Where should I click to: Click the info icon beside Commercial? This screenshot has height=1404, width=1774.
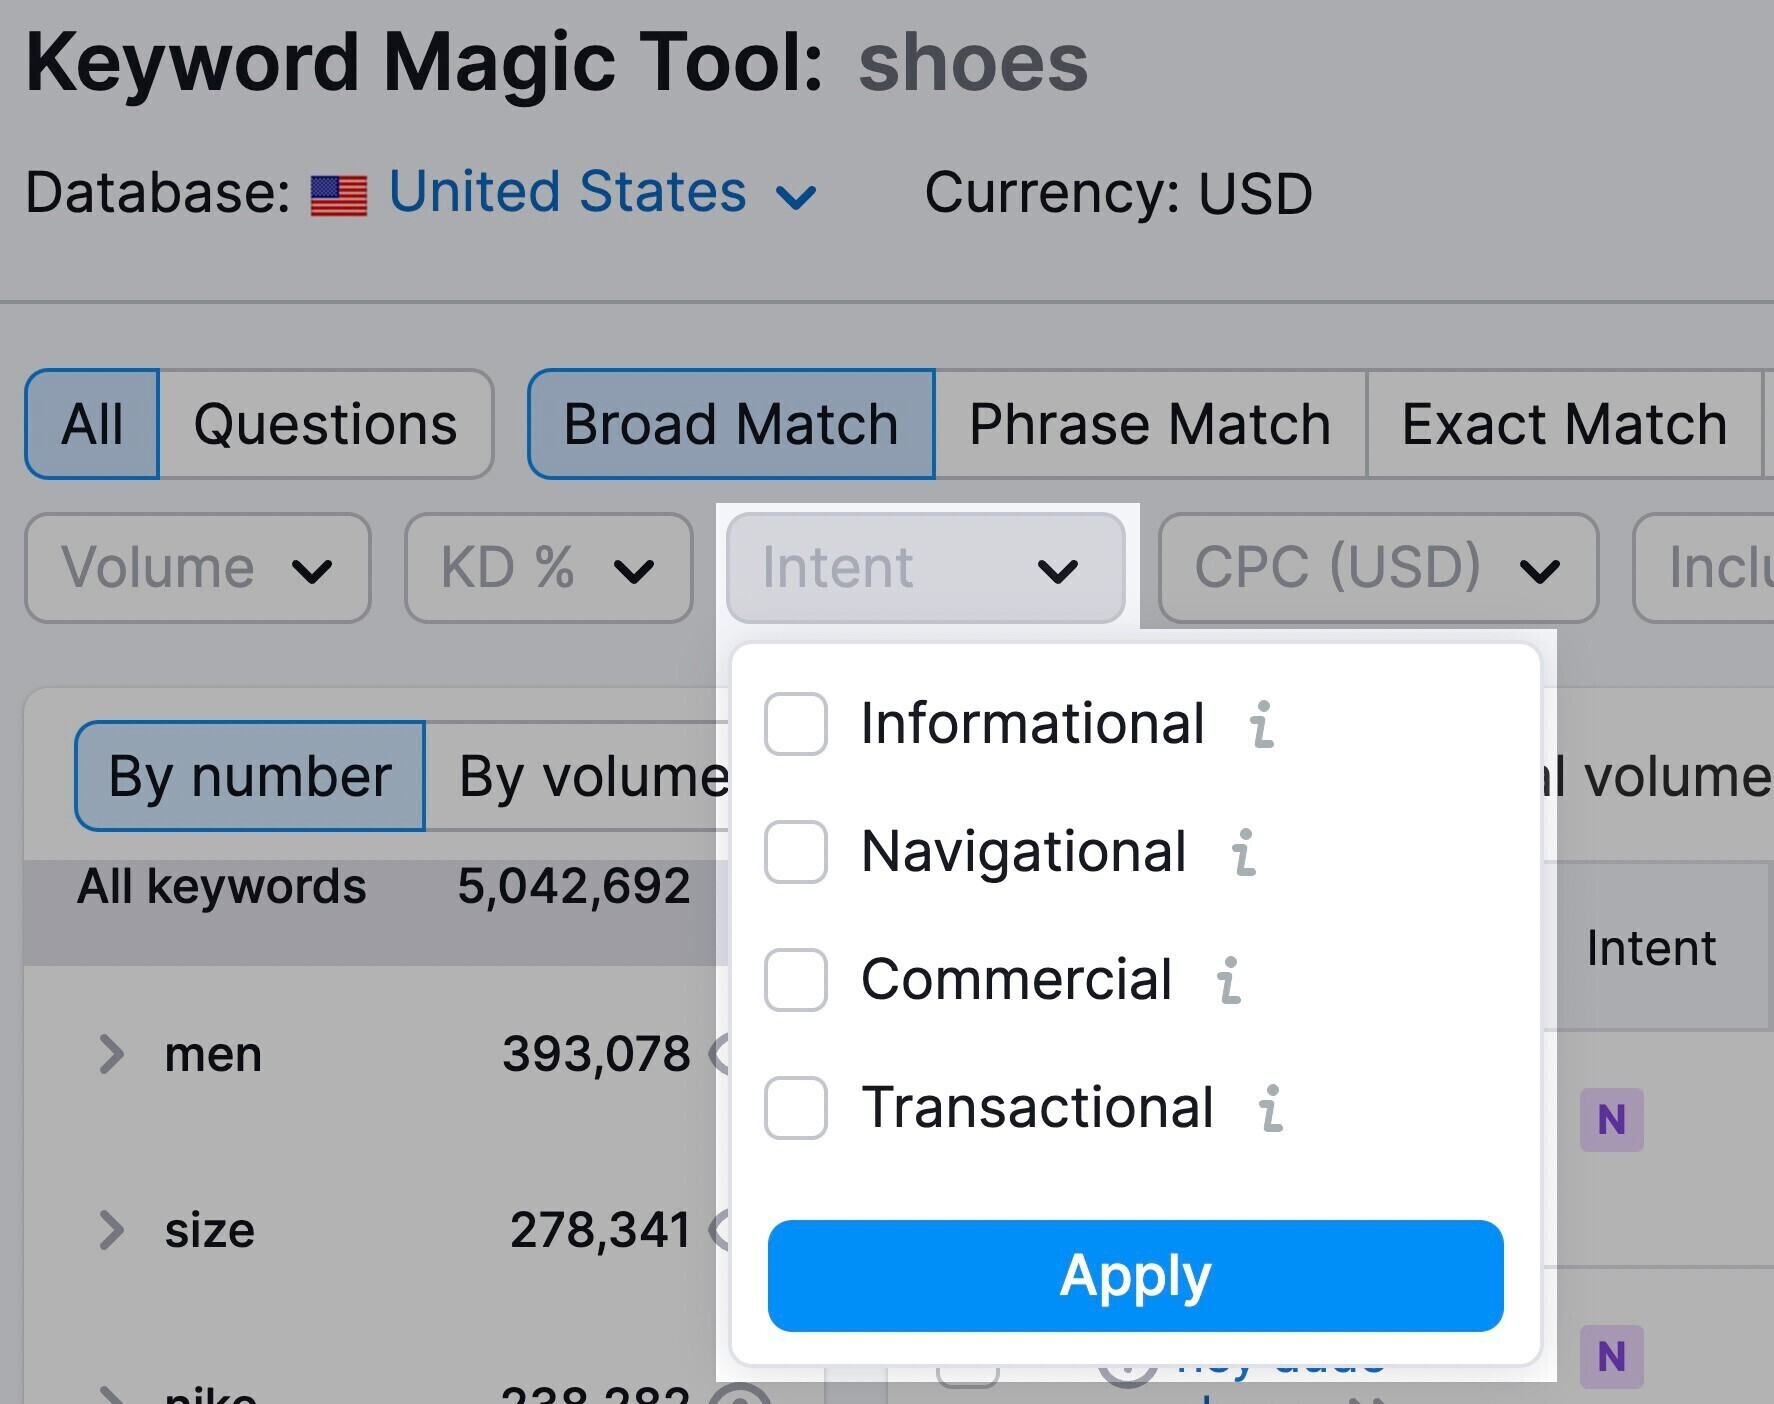[x=1229, y=980]
